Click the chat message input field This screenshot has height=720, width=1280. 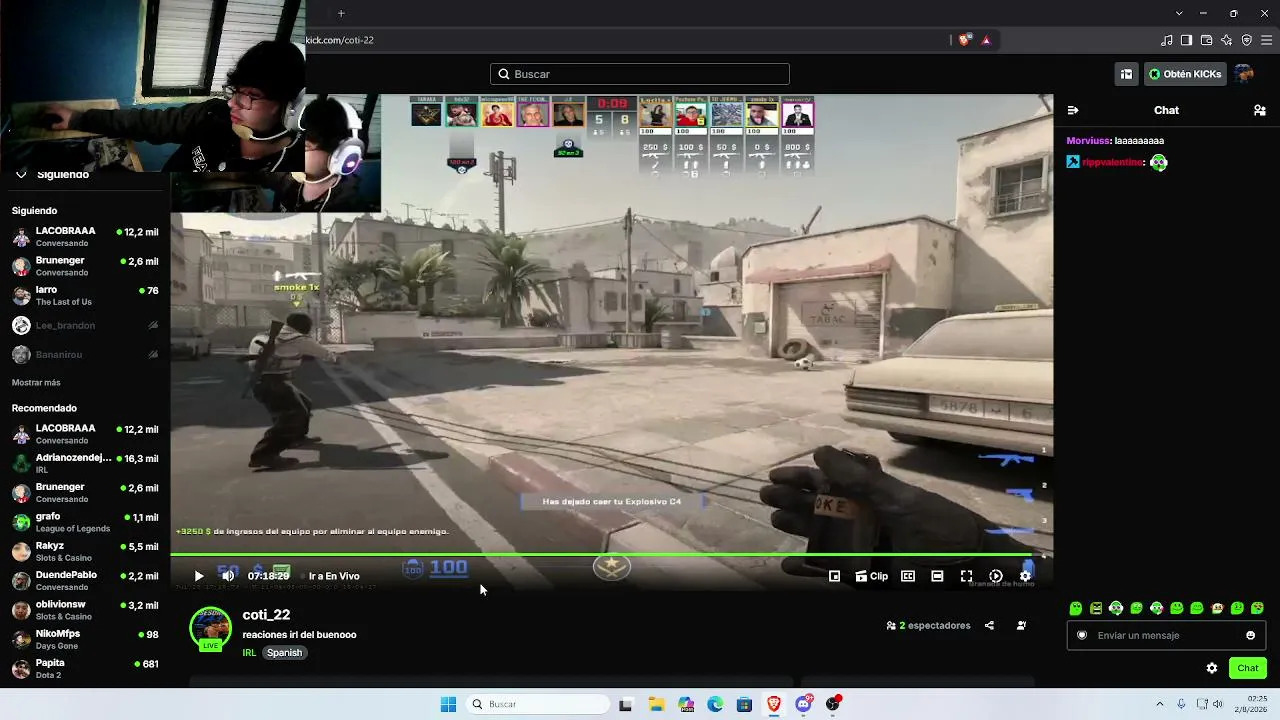(x=1166, y=635)
